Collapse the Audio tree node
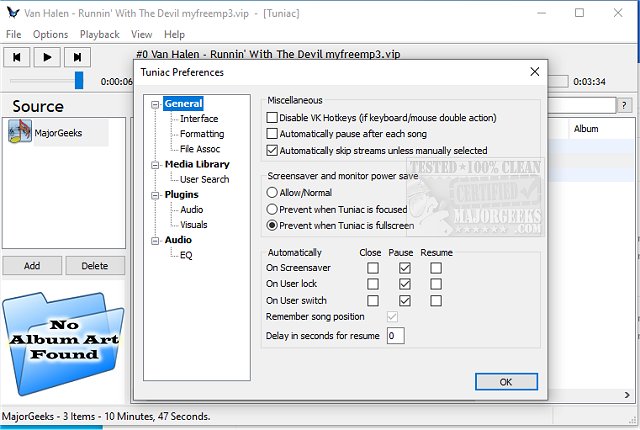Viewport: 640px width, 430px height. pyautogui.click(x=155, y=241)
